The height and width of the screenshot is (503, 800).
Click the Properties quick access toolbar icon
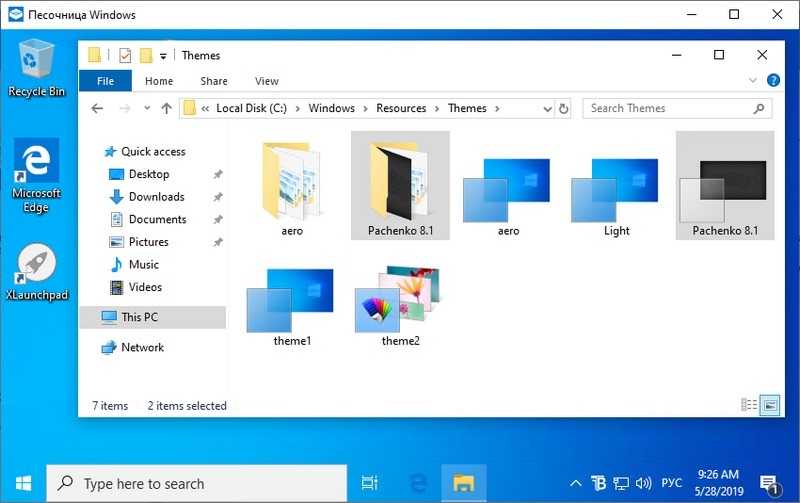pos(125,55)
